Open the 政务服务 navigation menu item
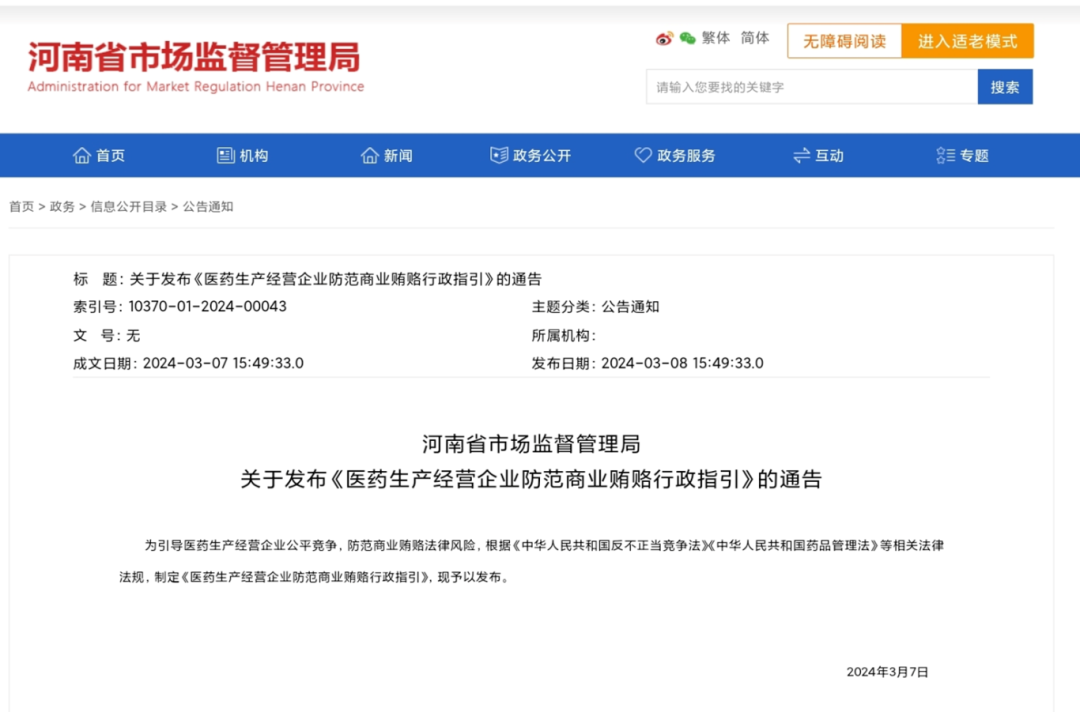 coord(675,156)
